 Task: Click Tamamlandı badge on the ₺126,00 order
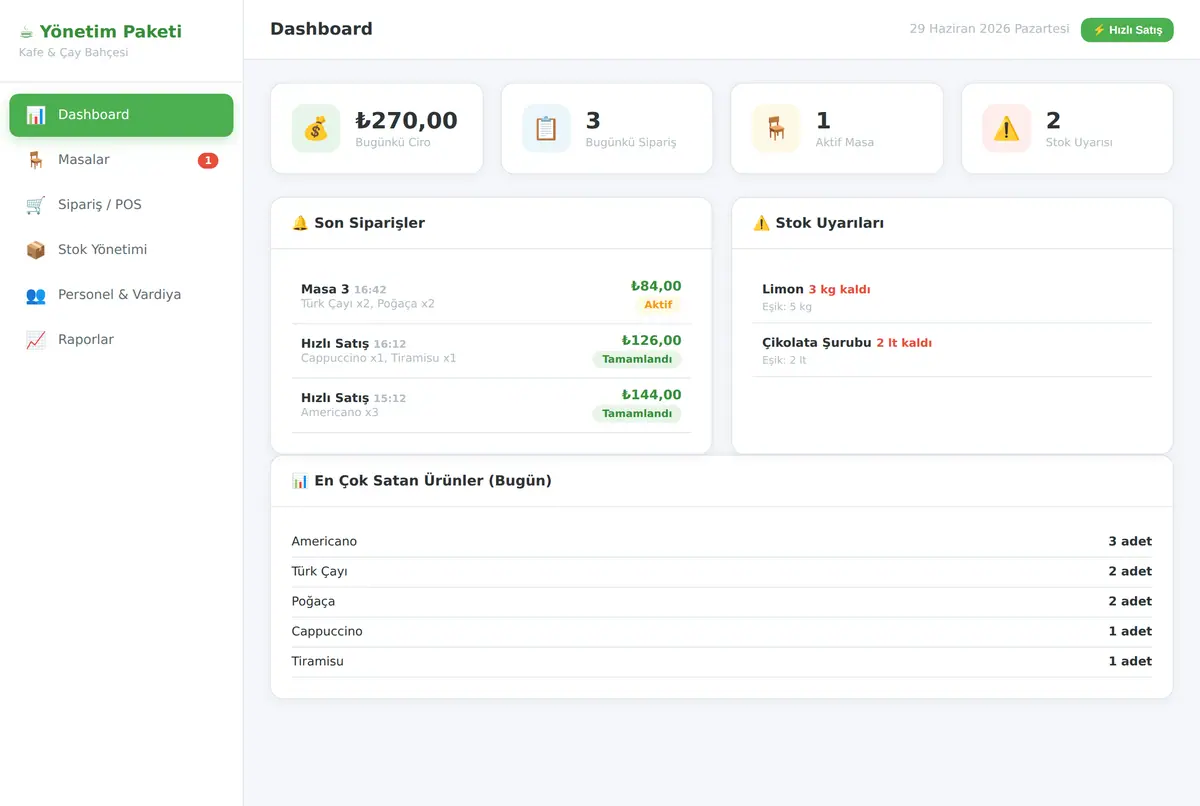[x=637, y=359]
